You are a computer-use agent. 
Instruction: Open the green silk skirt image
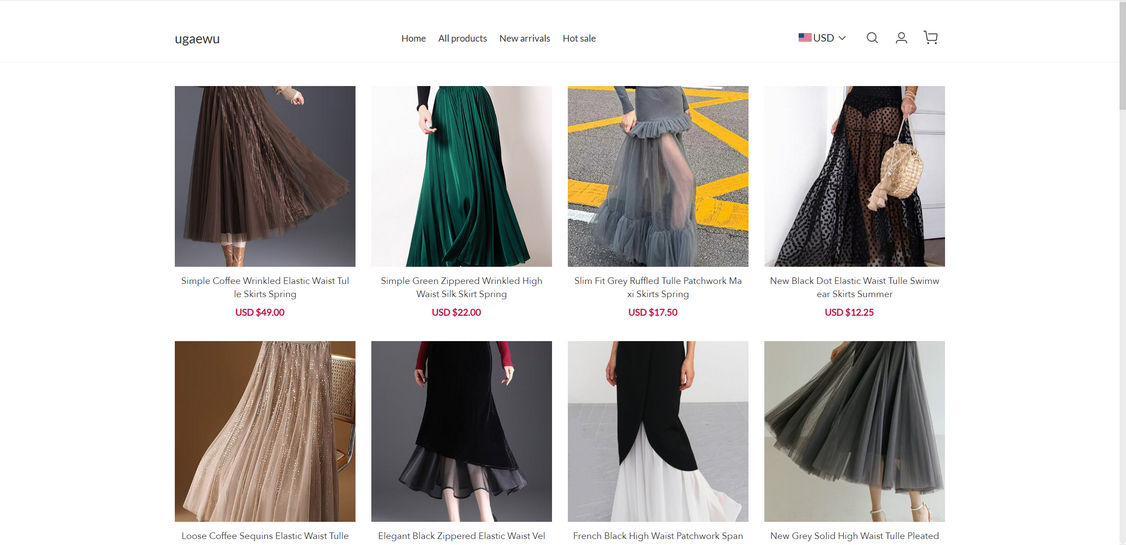pos(462,177)
